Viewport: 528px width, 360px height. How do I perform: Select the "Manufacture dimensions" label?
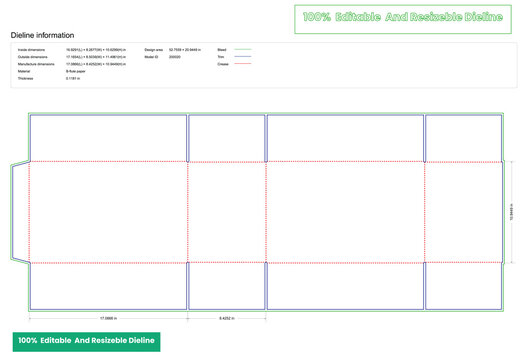[x=36, y=64]
